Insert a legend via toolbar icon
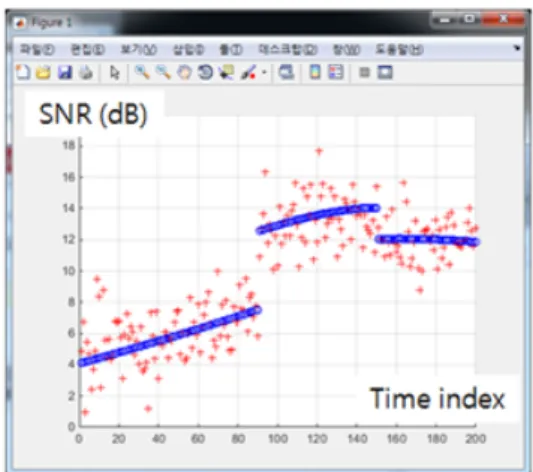 [x=336, y=72]
